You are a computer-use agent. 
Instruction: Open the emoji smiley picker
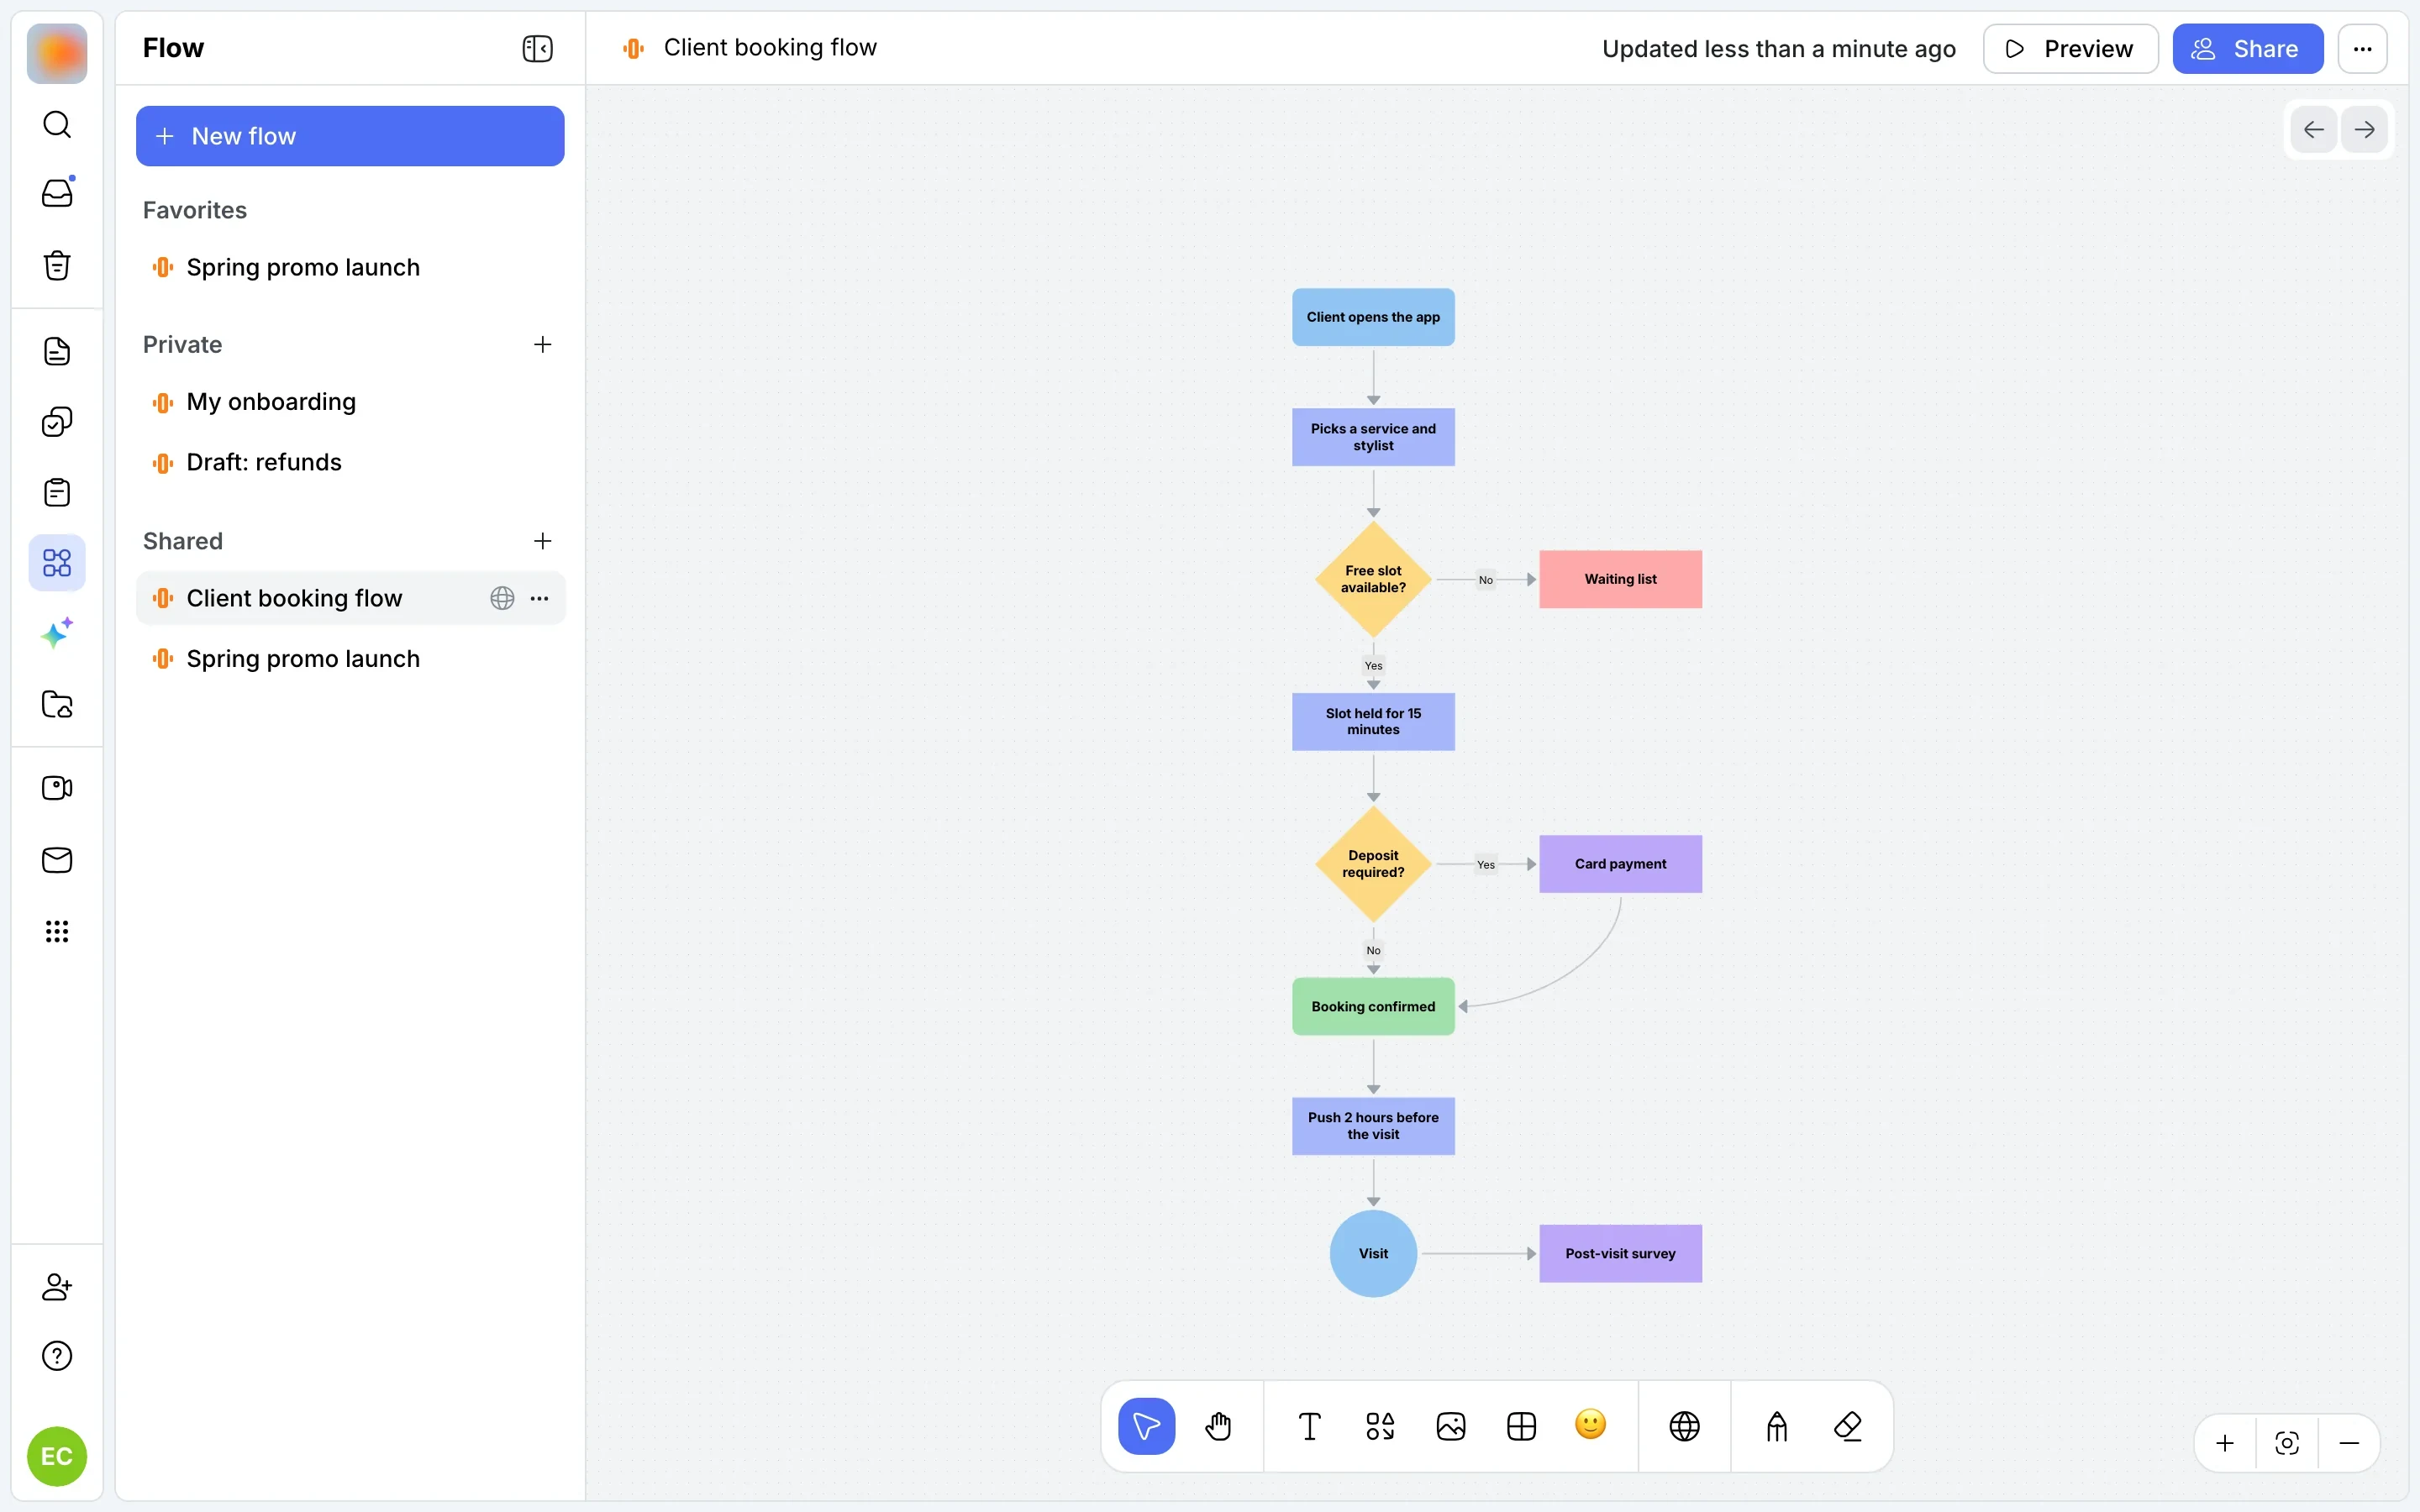click(1590, 1424)
